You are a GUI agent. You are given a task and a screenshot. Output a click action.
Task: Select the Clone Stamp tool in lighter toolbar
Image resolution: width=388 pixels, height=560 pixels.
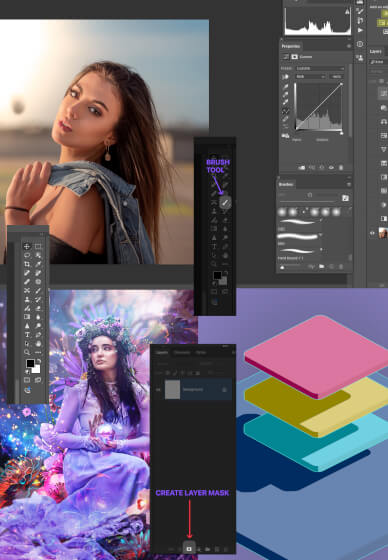tap(27, 299)
